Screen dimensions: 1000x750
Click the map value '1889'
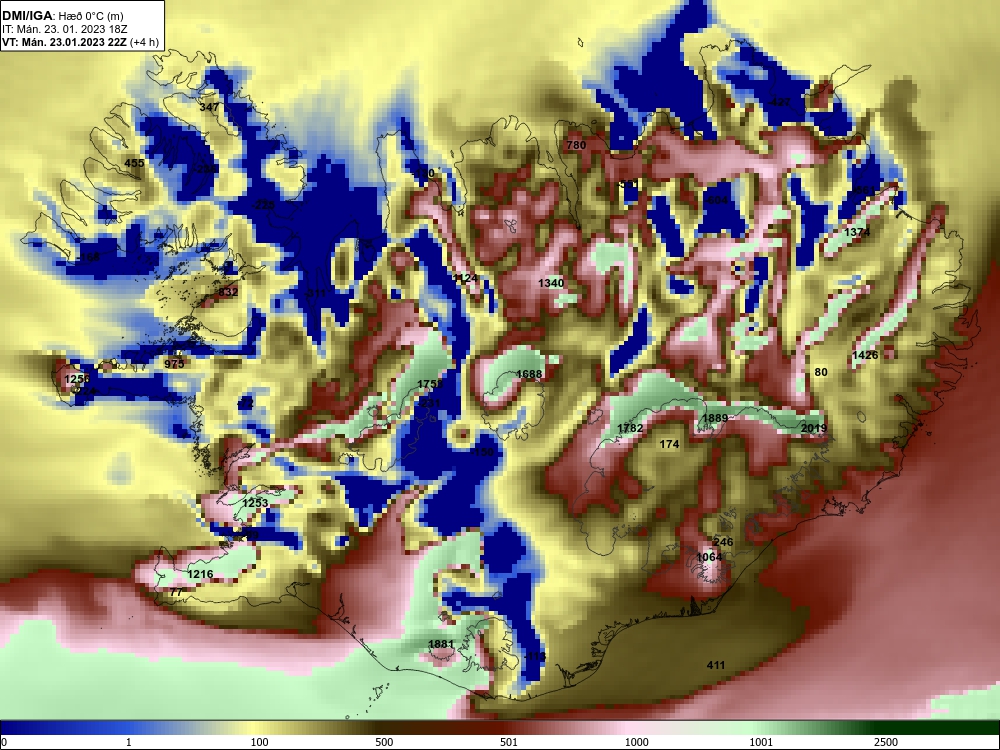click(x=715, y=418)
